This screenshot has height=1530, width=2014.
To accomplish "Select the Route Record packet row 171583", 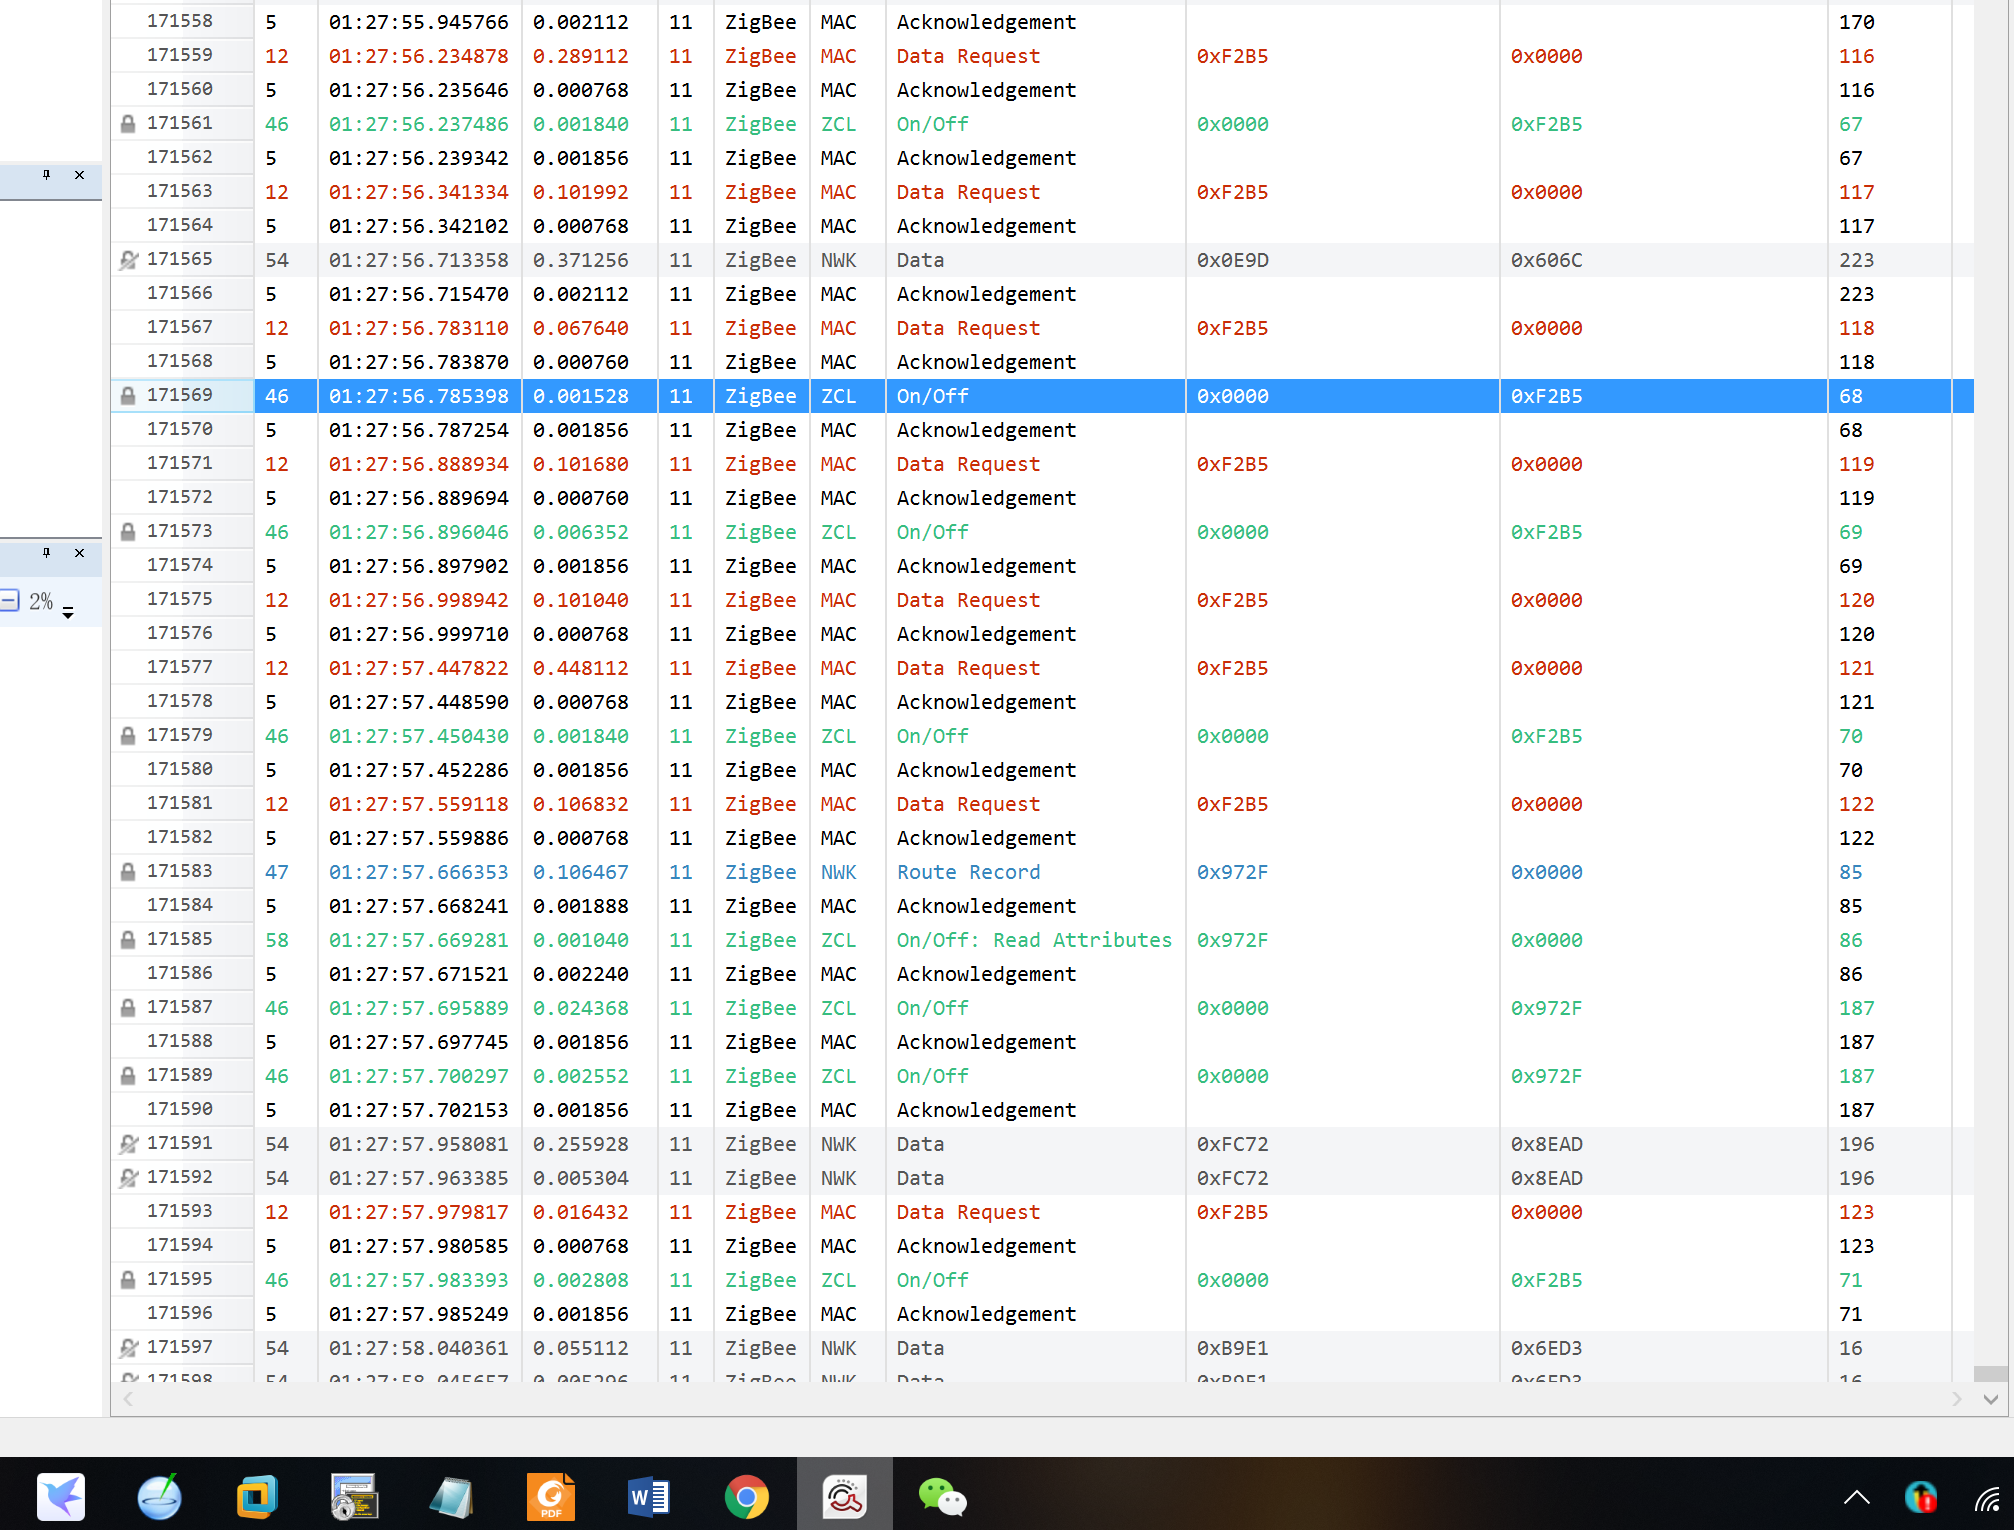I will (968, 872).
